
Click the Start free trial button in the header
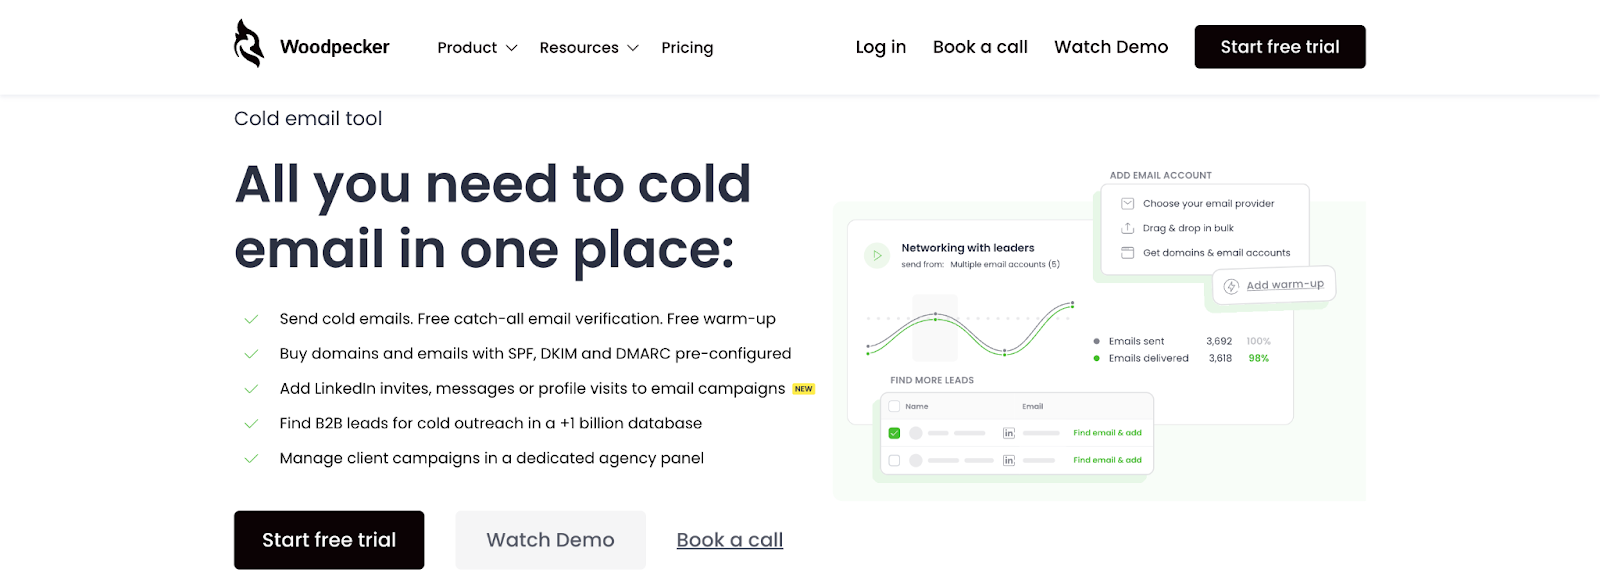[1280, 47]
